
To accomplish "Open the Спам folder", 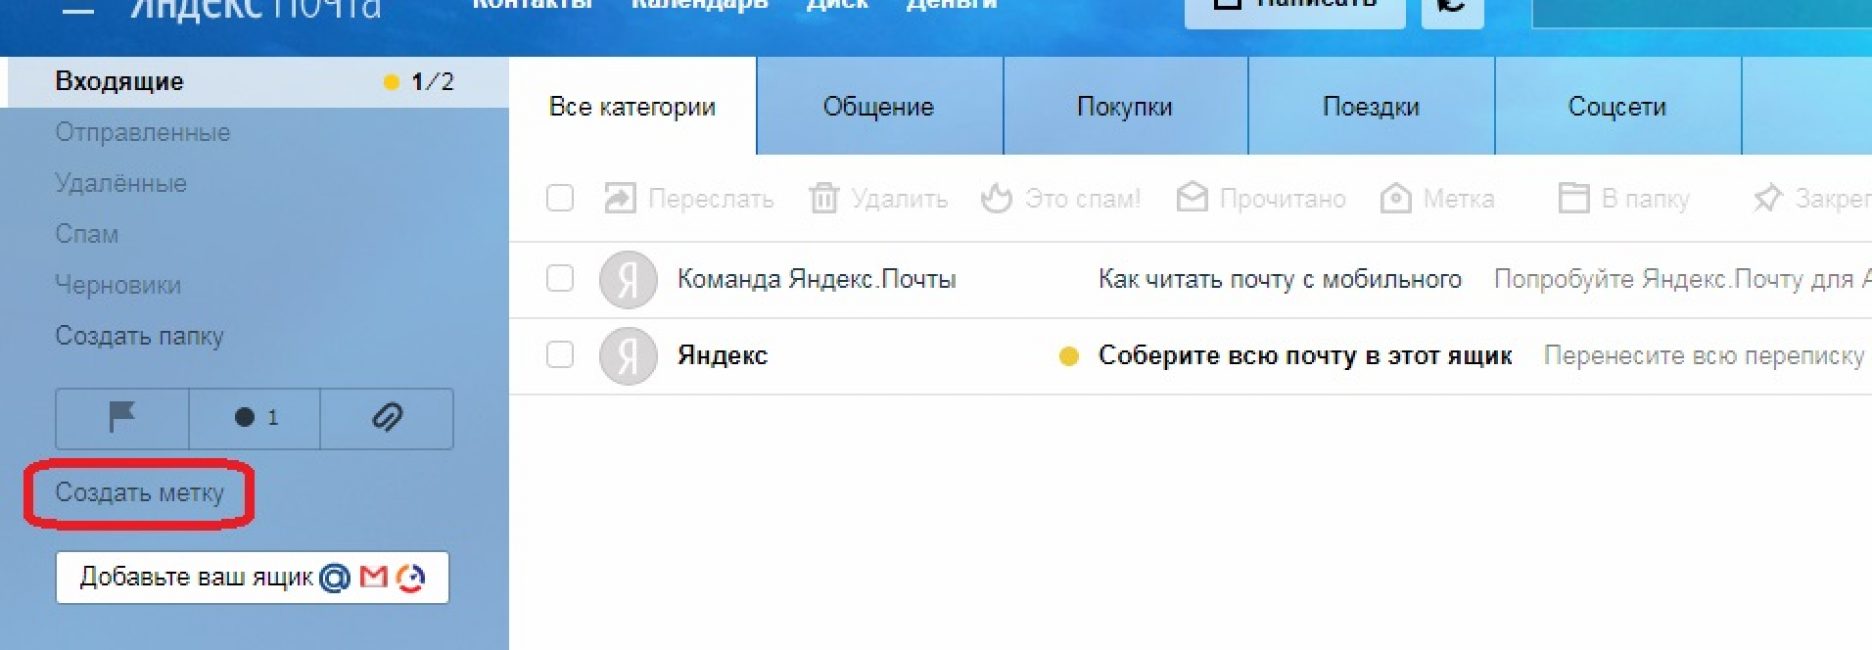I will point(87,234).
